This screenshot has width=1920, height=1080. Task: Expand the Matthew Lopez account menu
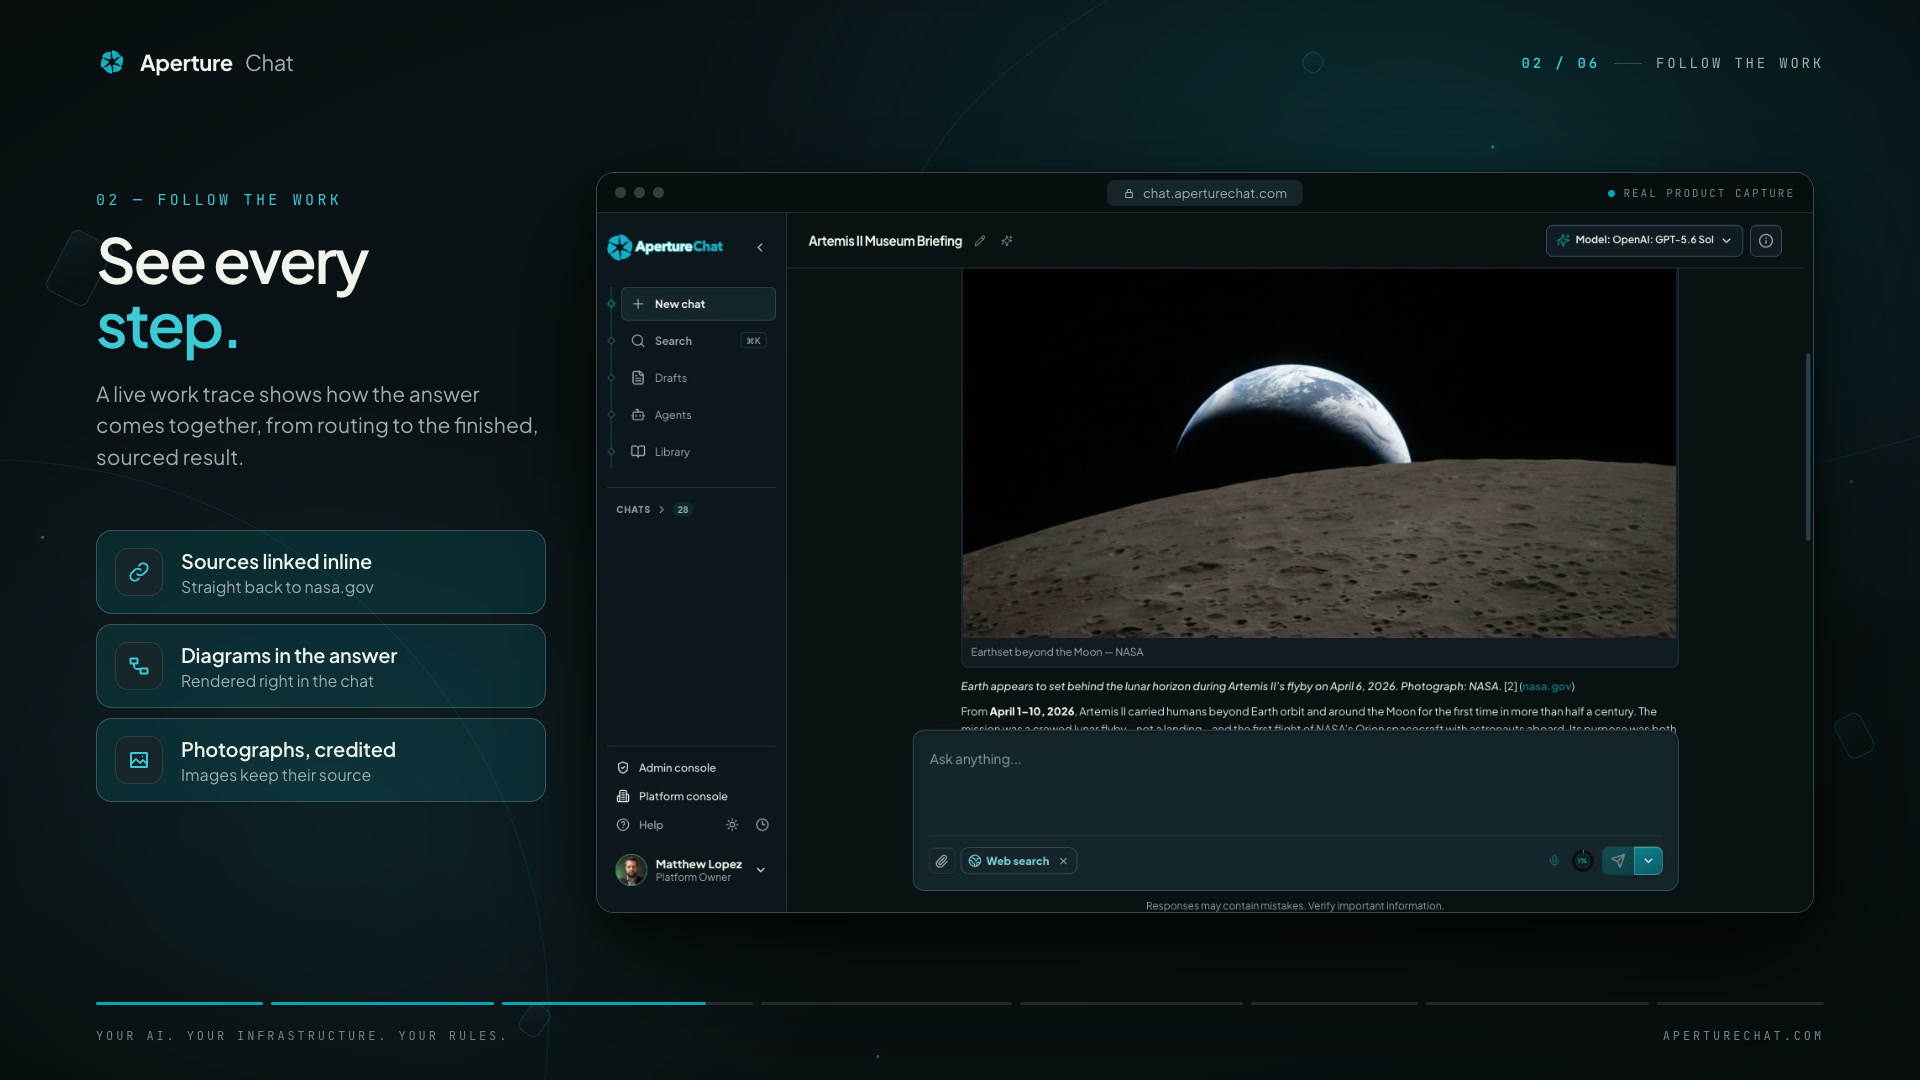tap(761, 870)
